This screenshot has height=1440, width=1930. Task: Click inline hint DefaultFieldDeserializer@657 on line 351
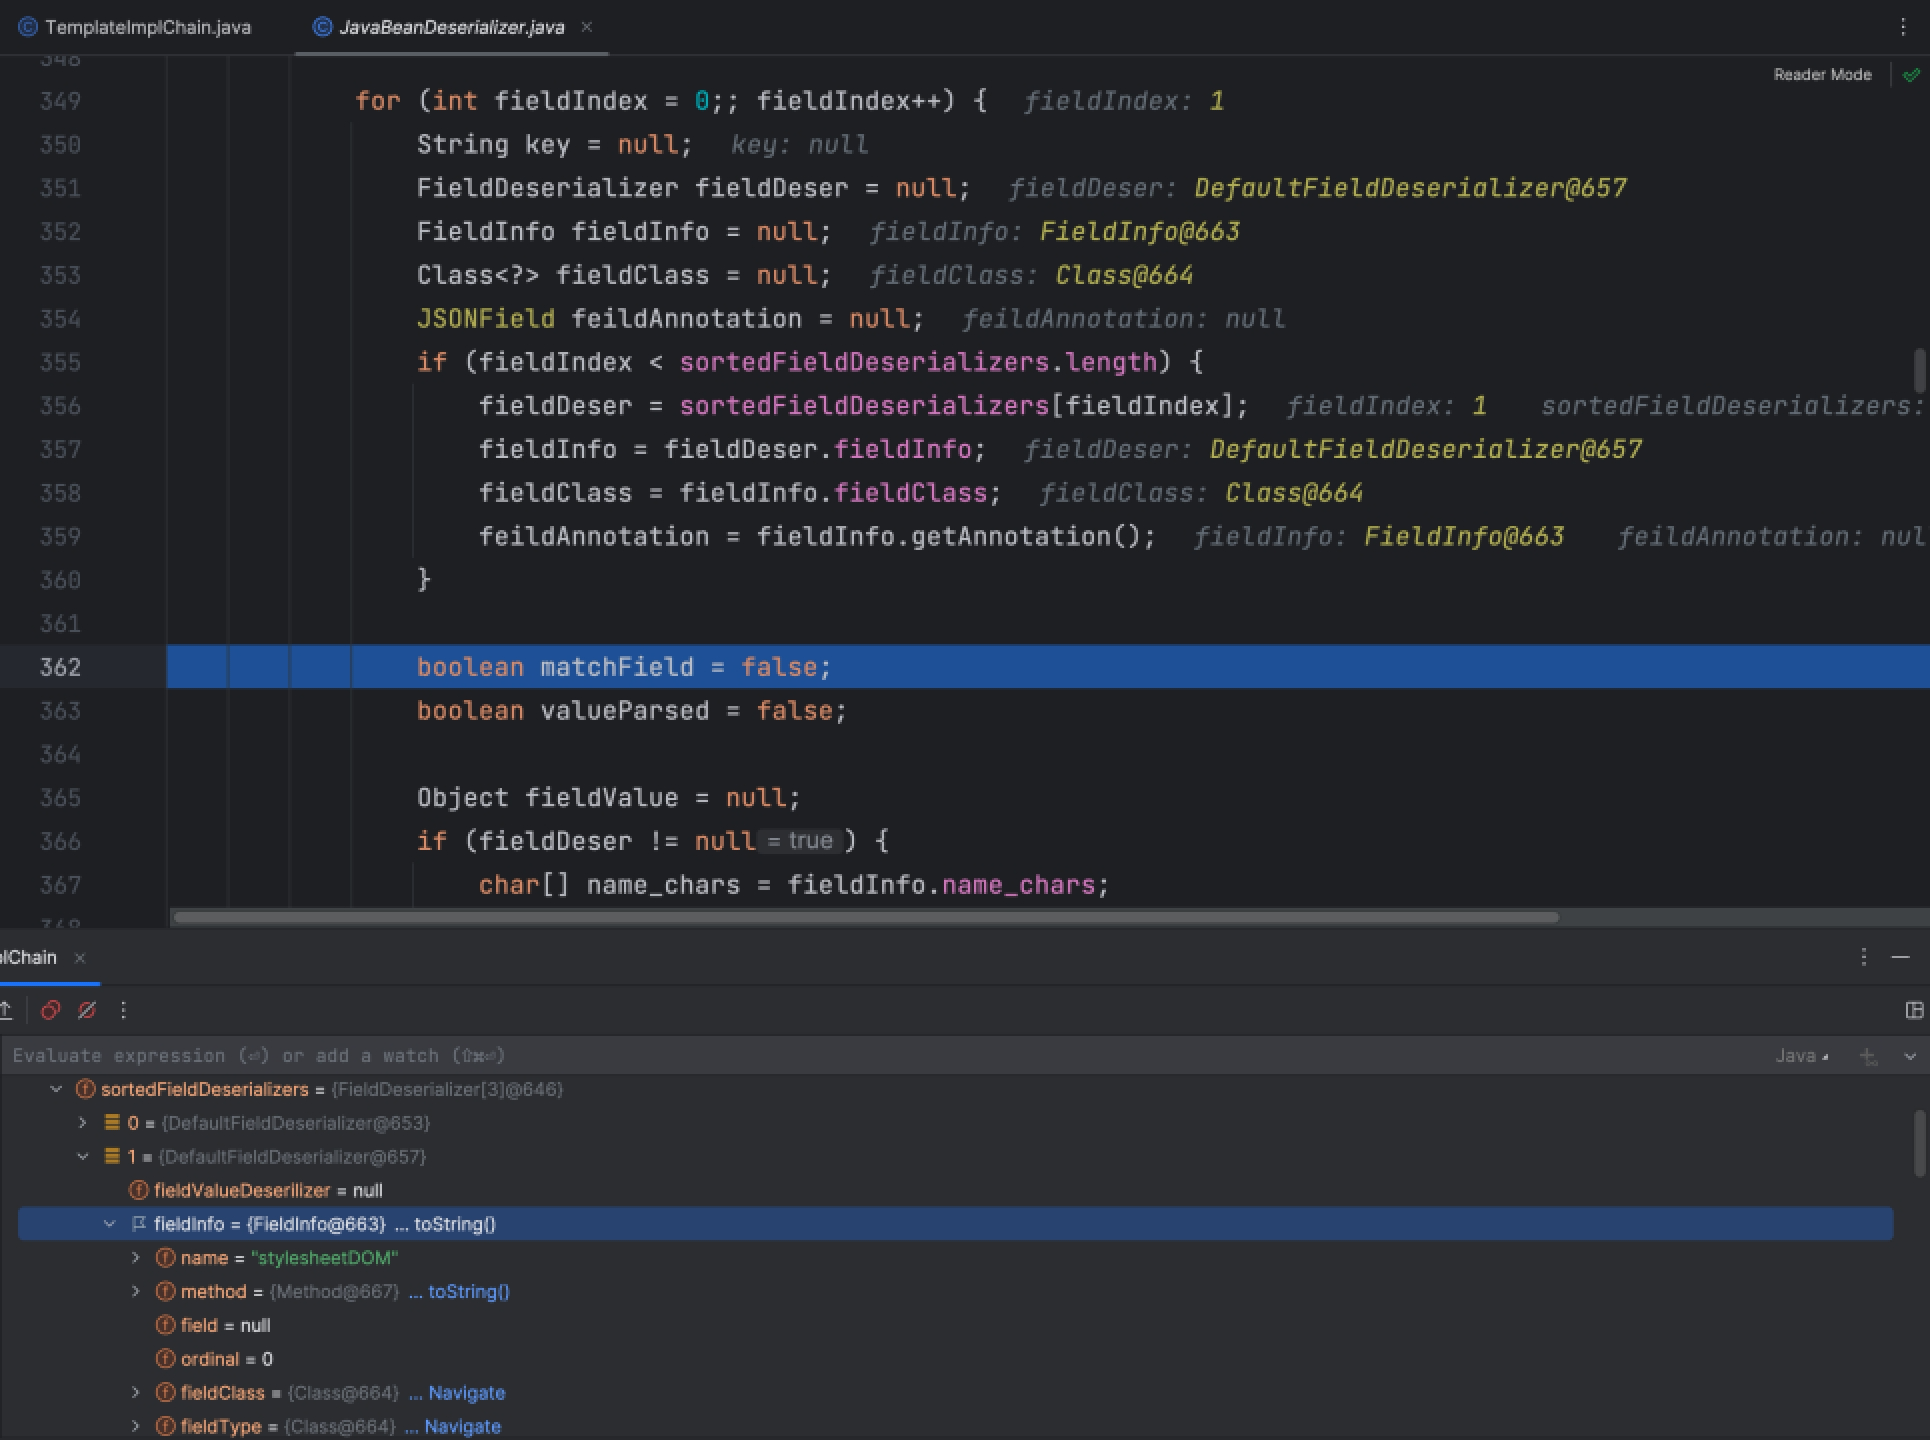1410,188
